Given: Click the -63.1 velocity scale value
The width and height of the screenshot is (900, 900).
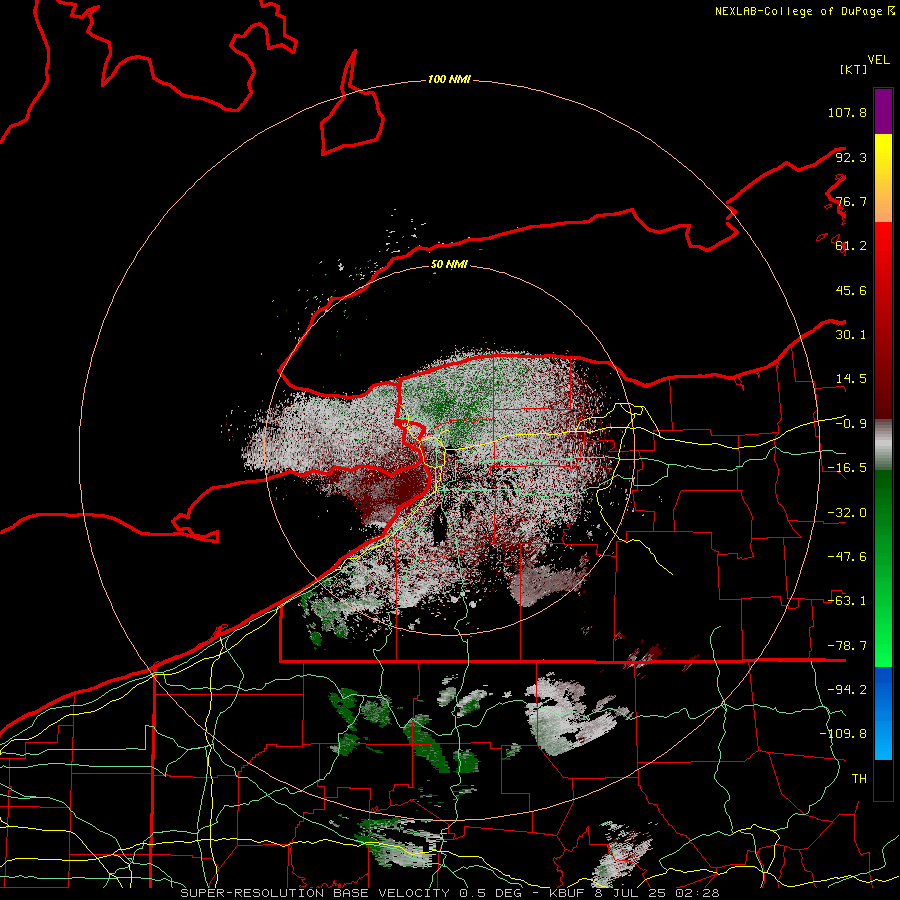Looking at the screenshot, I should [847, 601].
